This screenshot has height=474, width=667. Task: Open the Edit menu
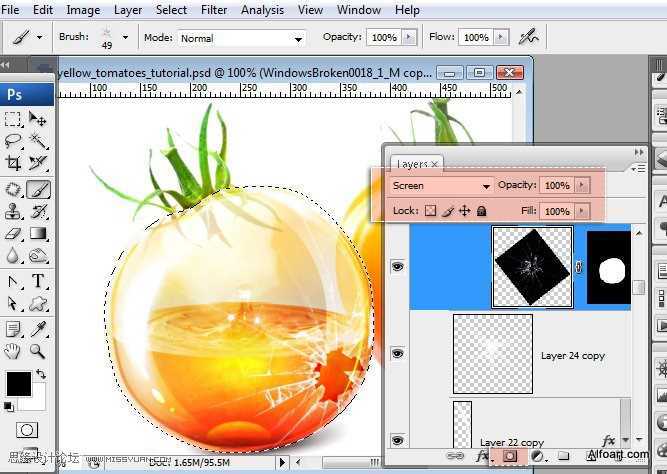click(x=43, y=10)
